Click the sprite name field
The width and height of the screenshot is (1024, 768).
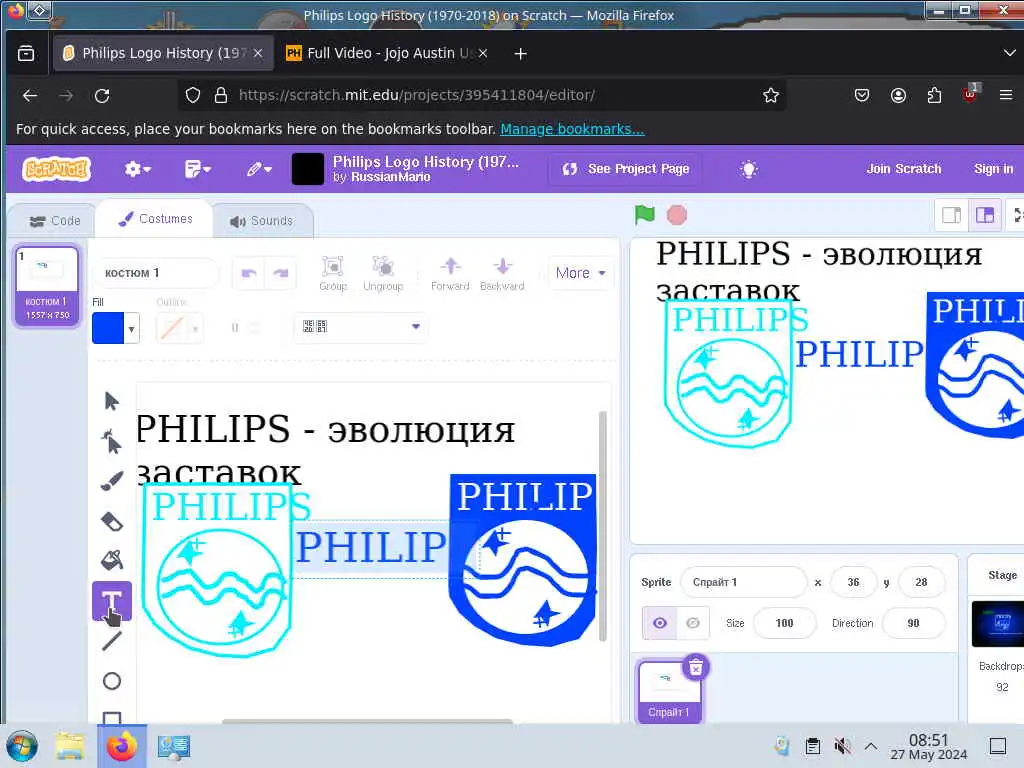coord(744,582)
